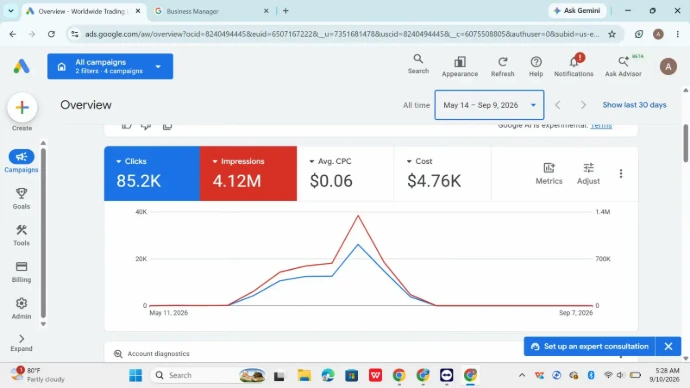This screenshot has height=388, width=690.
Task: Click the sidebar scrollbar up arrow
Action: (x=43, y=143)
